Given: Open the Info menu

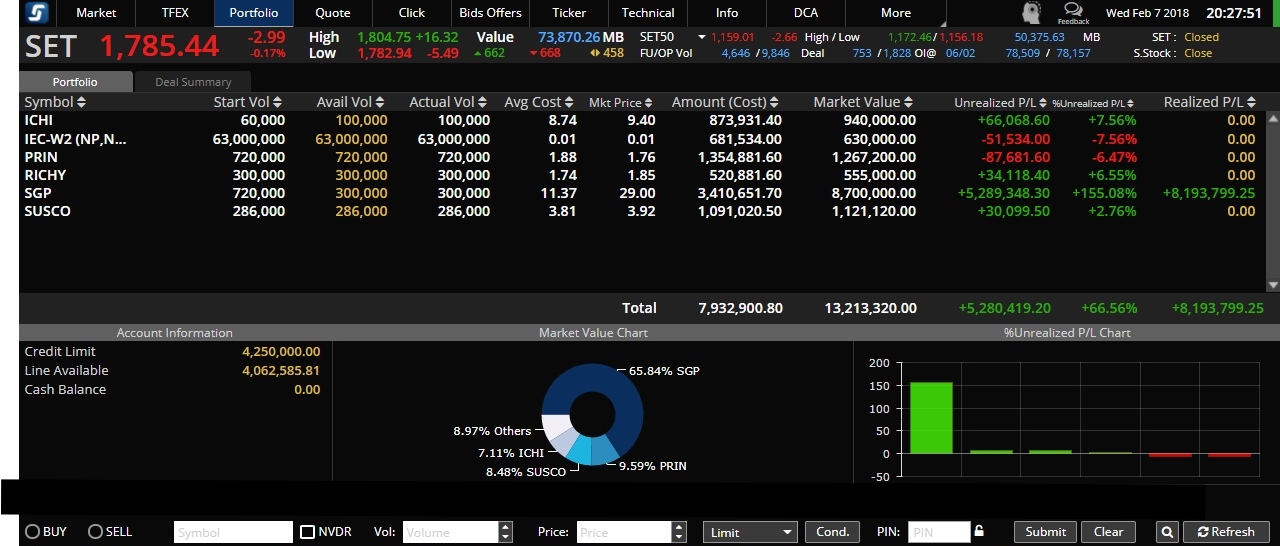Looking at the screenshot, I should (x=727, y=13).
